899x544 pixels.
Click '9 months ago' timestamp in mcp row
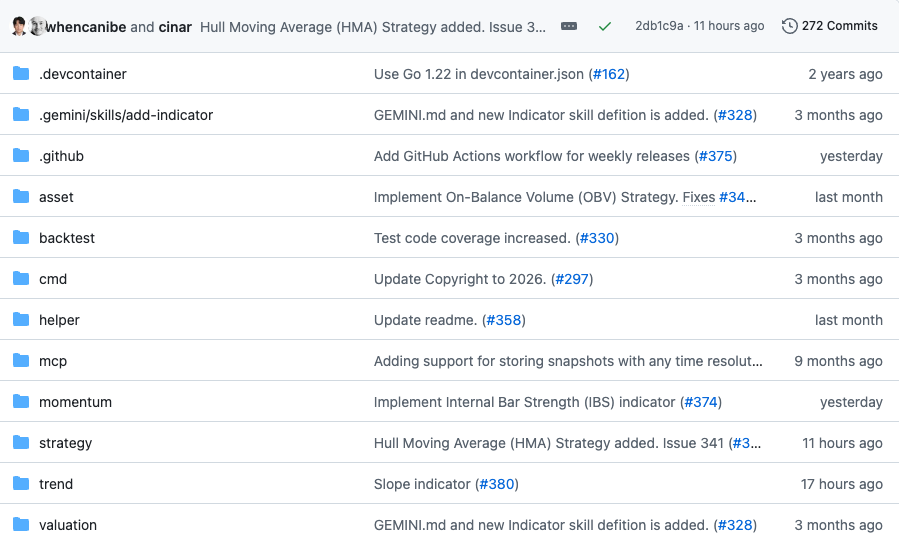click(838, 361)
